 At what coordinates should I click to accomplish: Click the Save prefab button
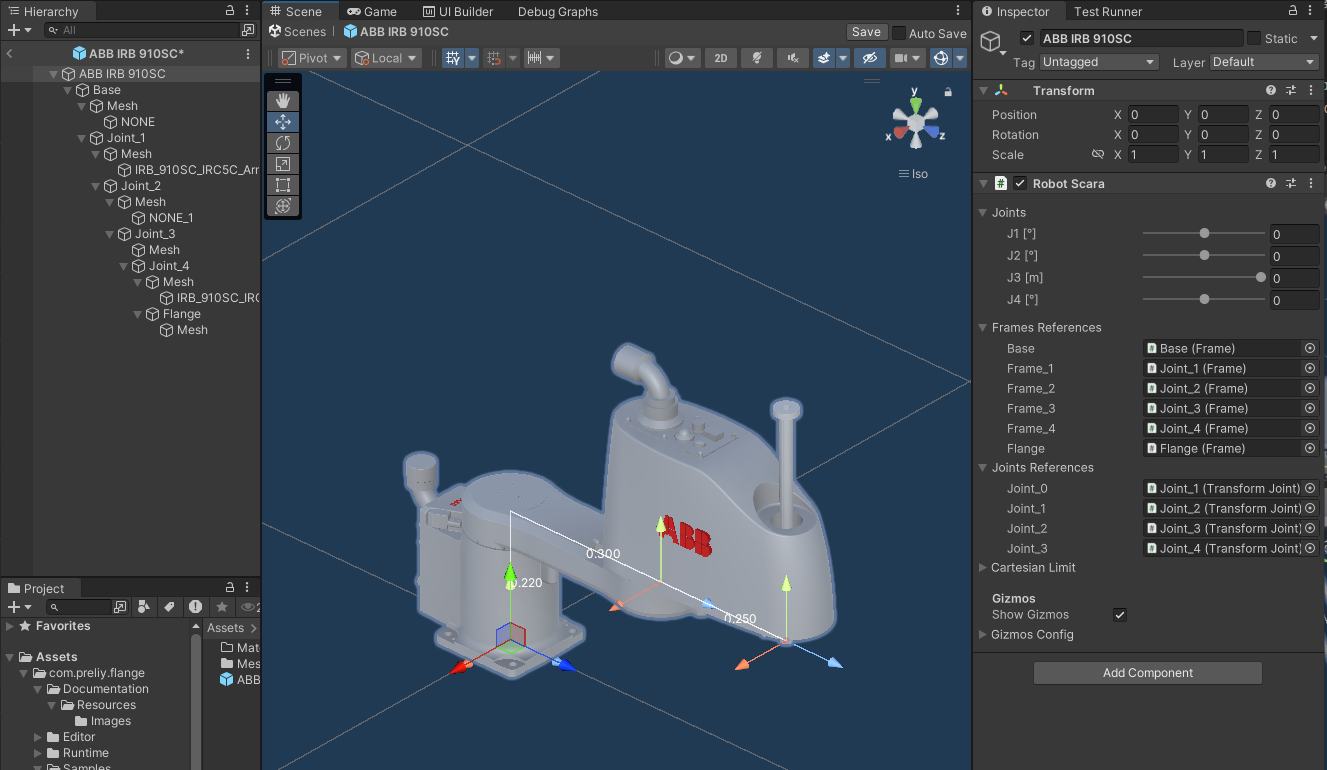point(866,33)
